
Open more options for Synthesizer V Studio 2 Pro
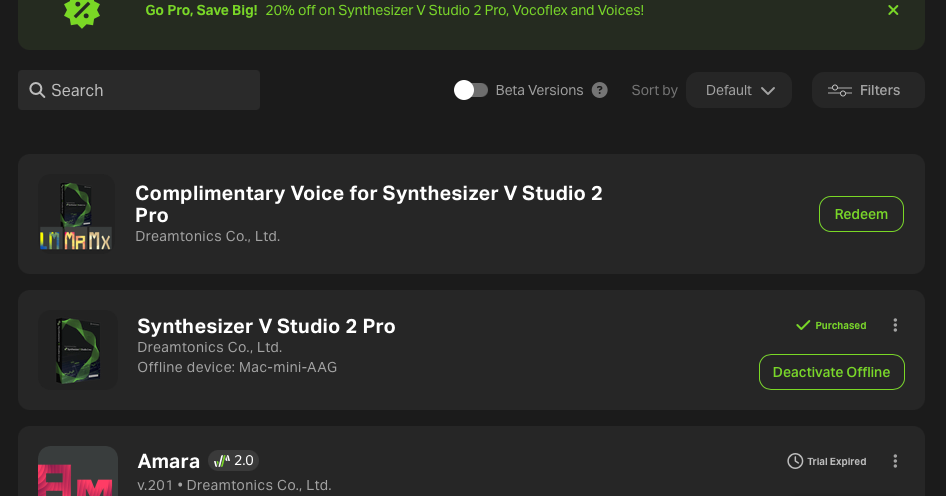tap(895, 325)
